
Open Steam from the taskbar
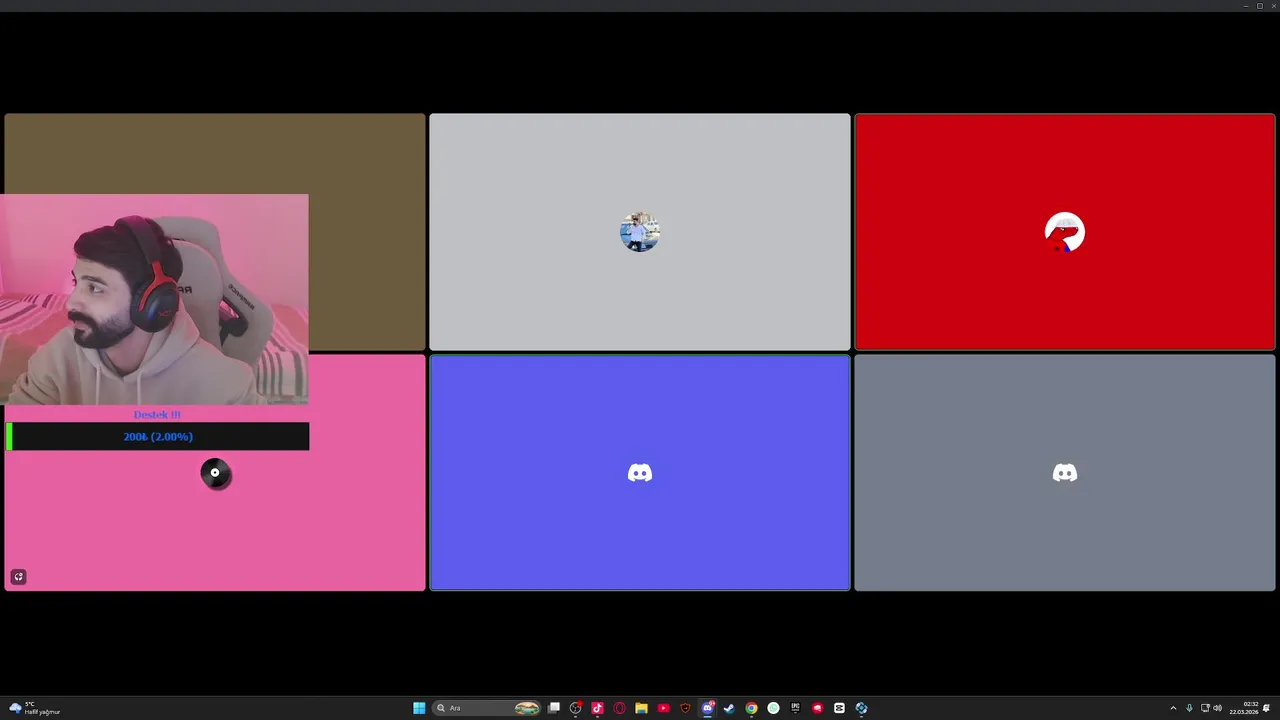click(x=729, y=708)
